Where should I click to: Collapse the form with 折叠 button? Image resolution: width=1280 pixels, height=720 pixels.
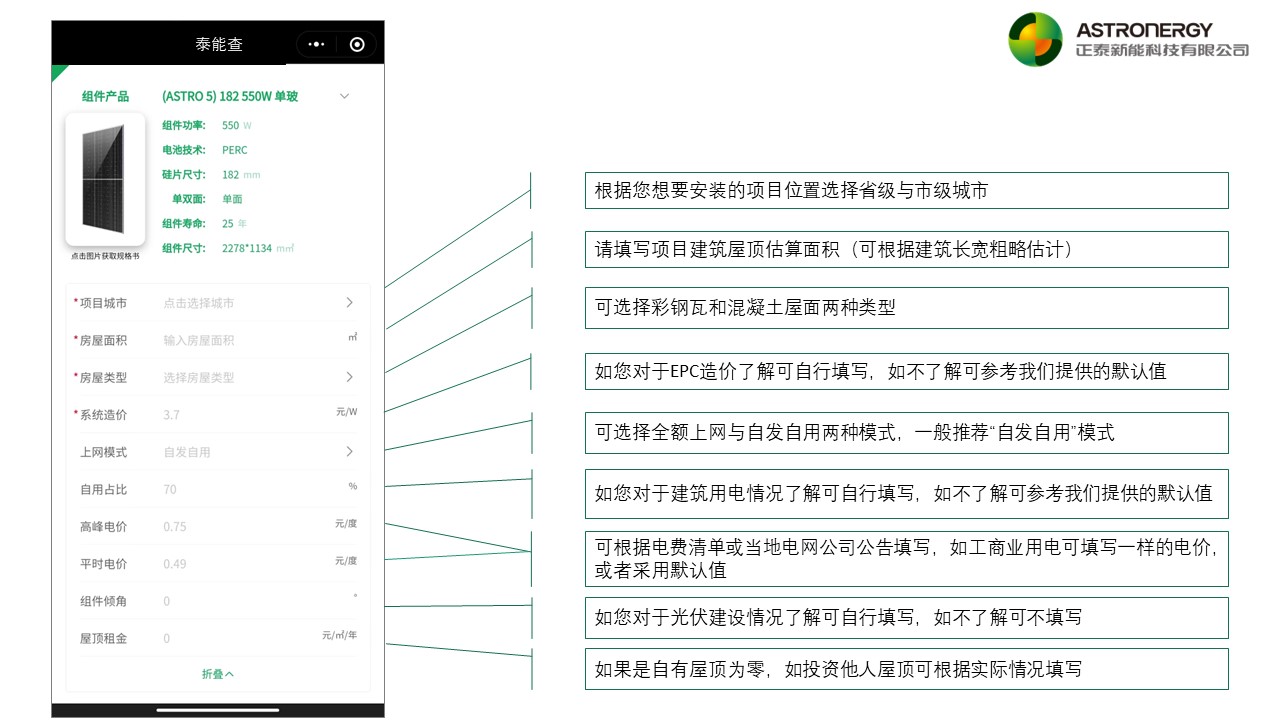(218, 674)
